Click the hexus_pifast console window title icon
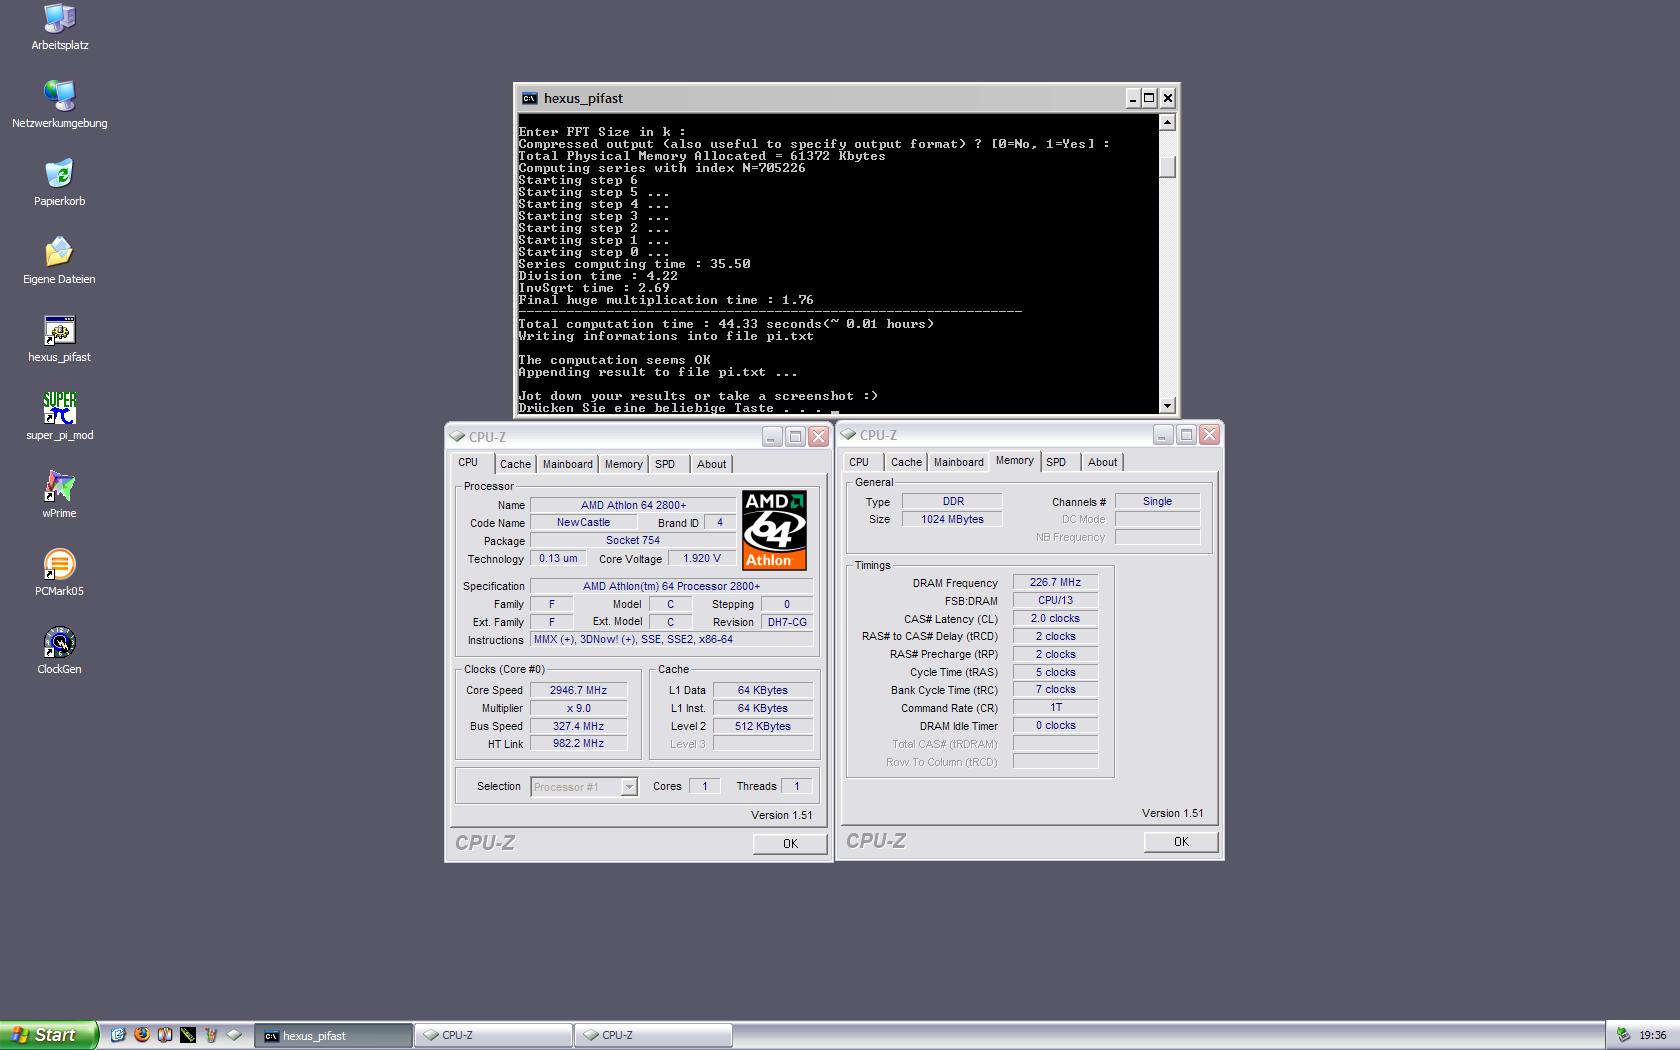The height and width of the screenshot is (1050, 1680). [x=530, y=98]
